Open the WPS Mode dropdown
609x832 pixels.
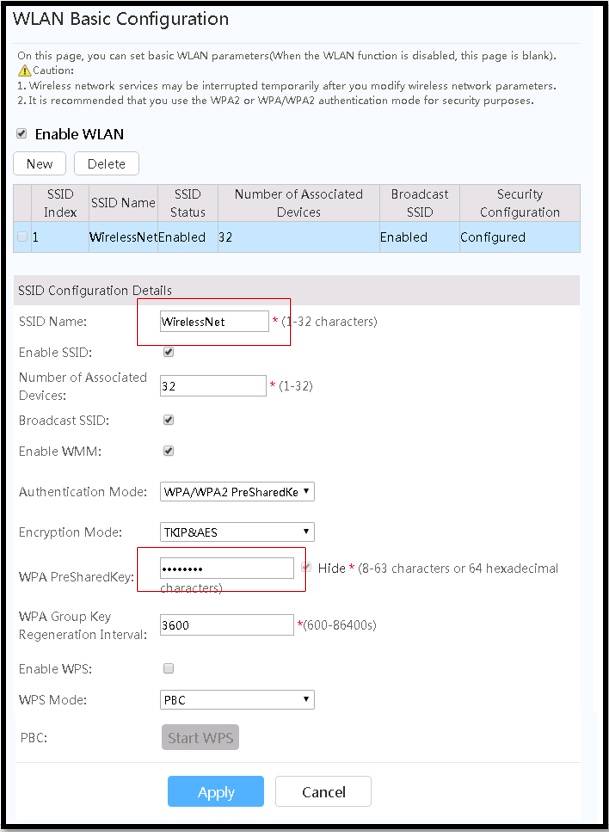coord(237,700)
